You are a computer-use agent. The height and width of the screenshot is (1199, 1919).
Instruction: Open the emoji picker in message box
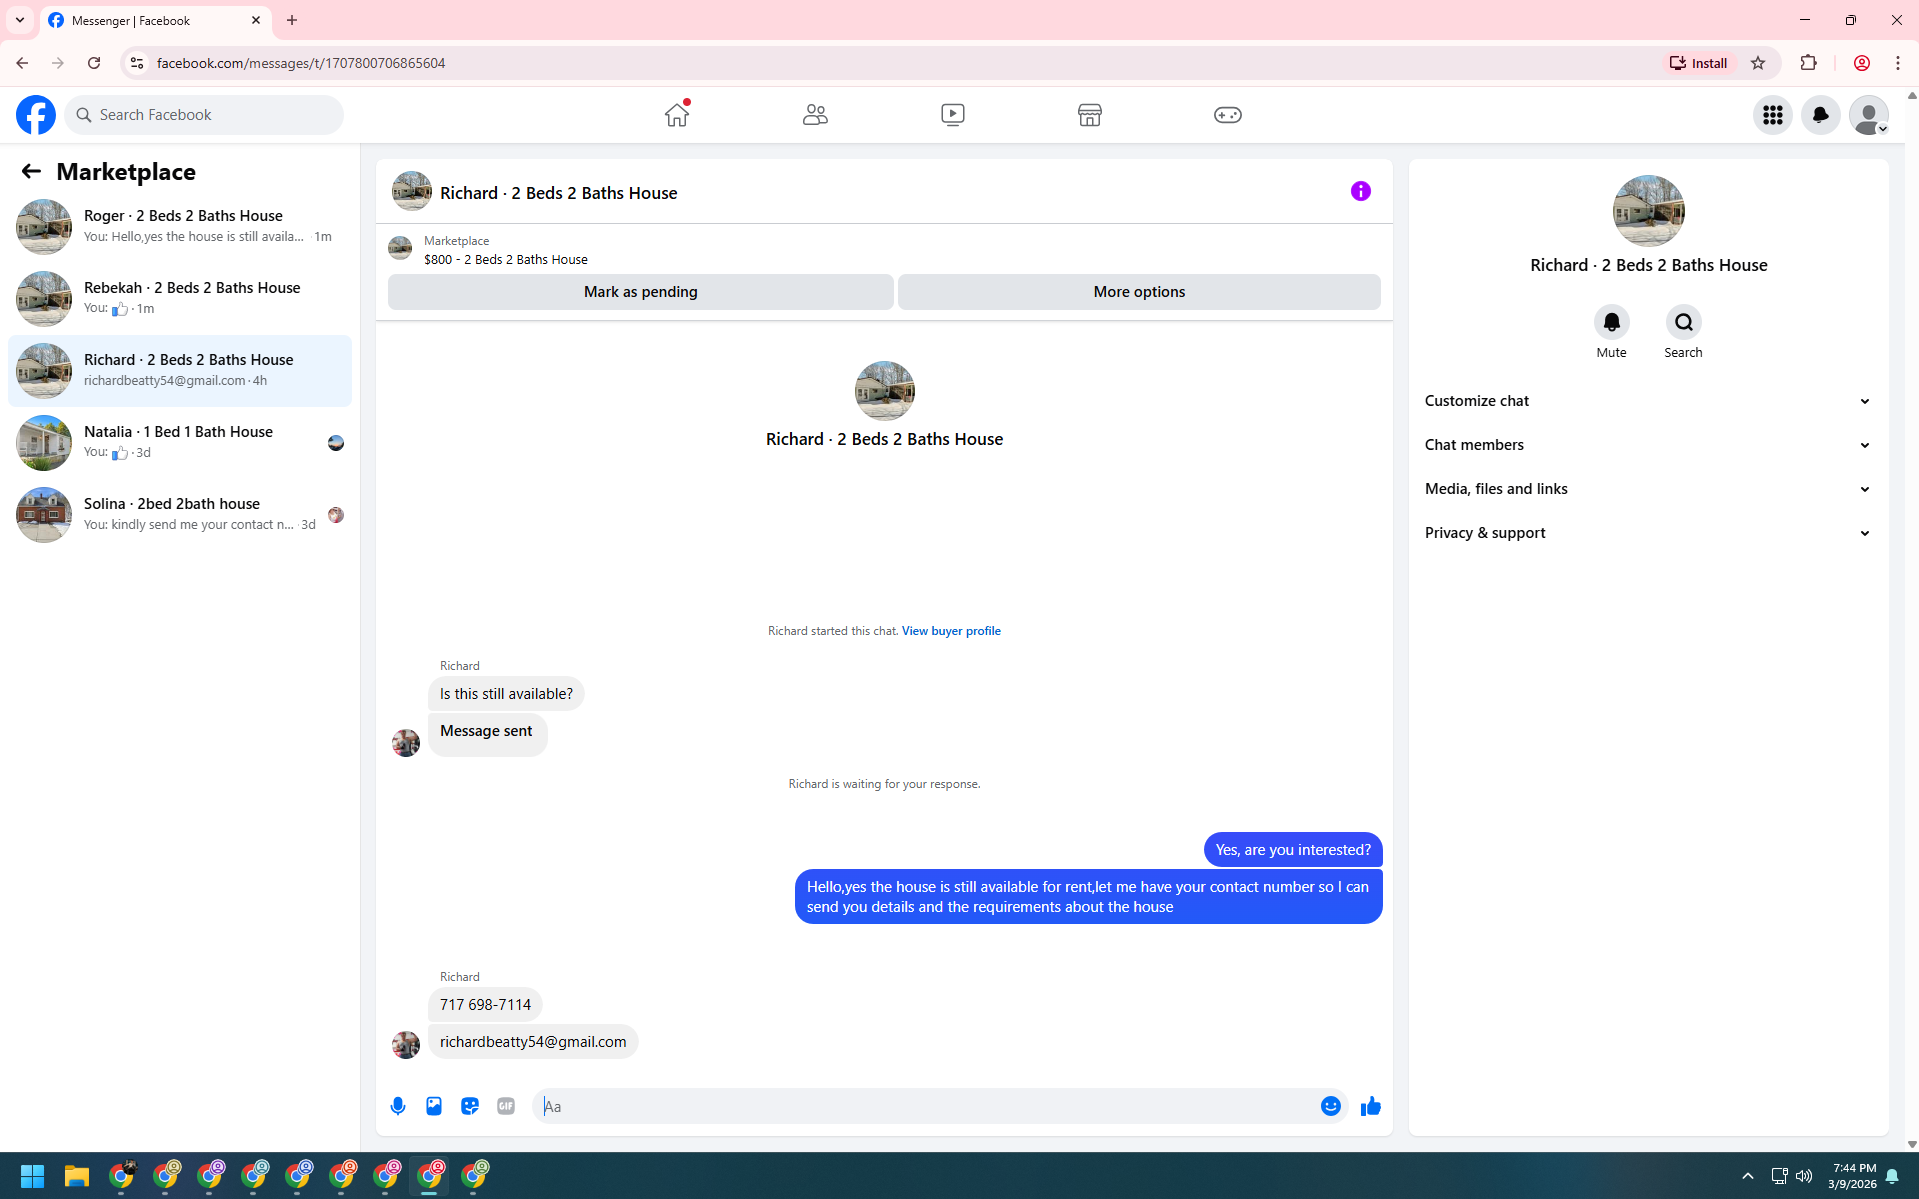tap(1331, 1106)
